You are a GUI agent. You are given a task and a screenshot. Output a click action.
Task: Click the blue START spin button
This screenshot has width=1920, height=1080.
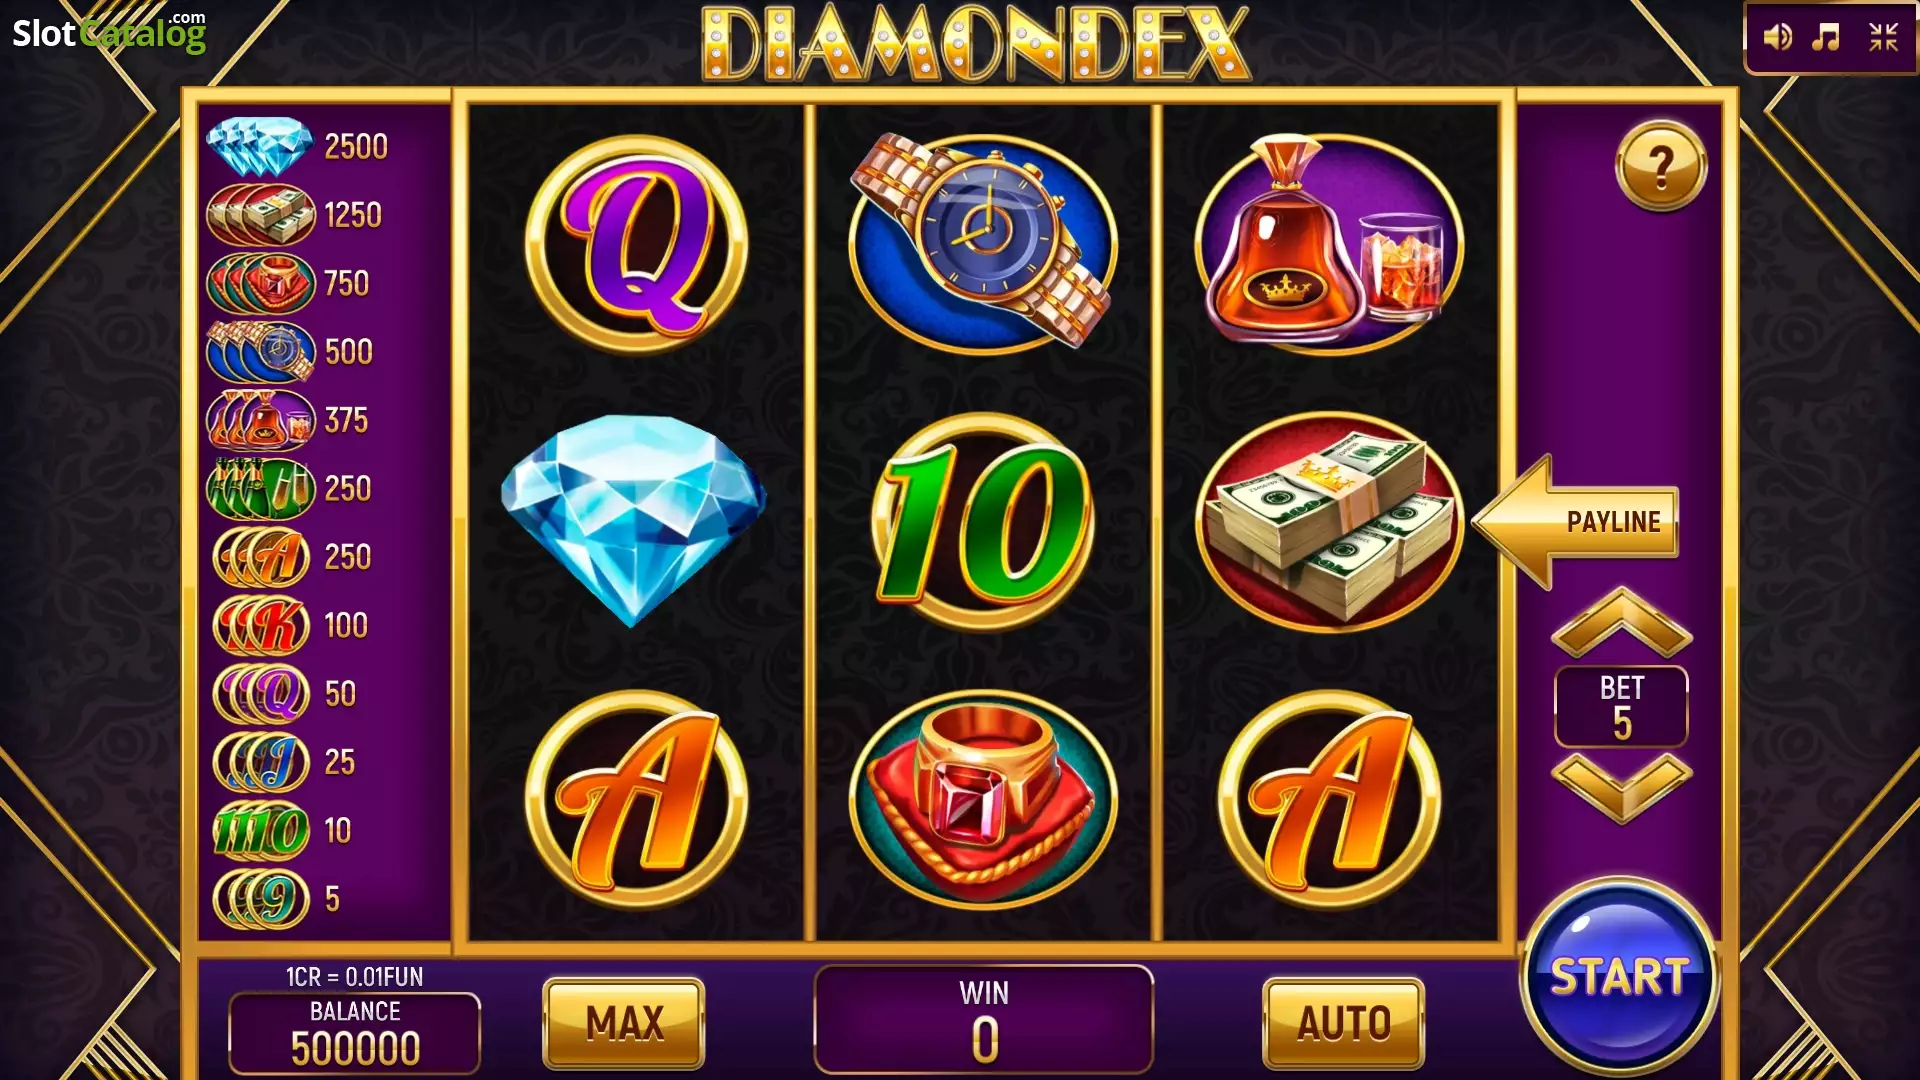[1619, 976]
